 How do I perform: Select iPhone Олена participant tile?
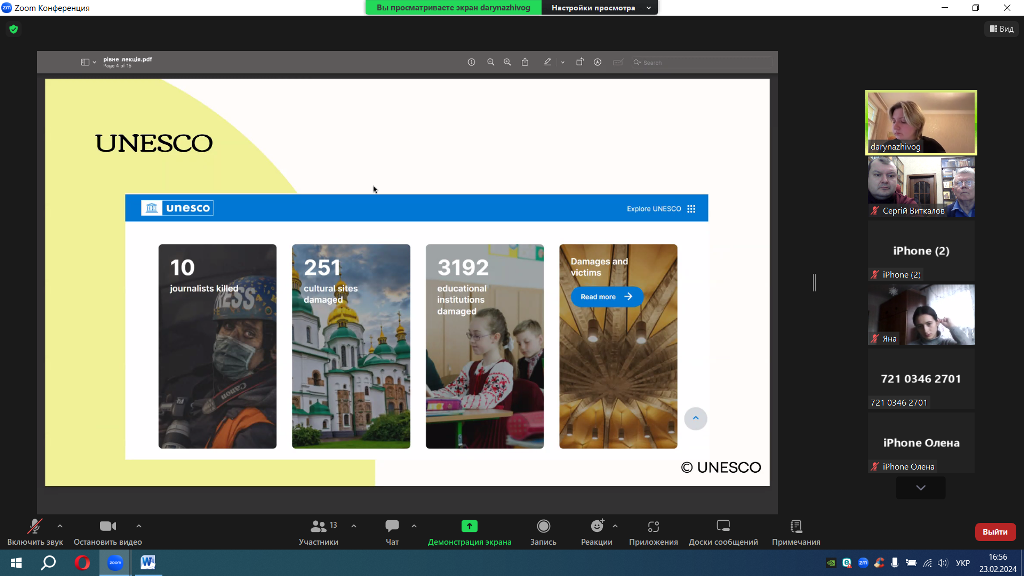coord(921,443)
